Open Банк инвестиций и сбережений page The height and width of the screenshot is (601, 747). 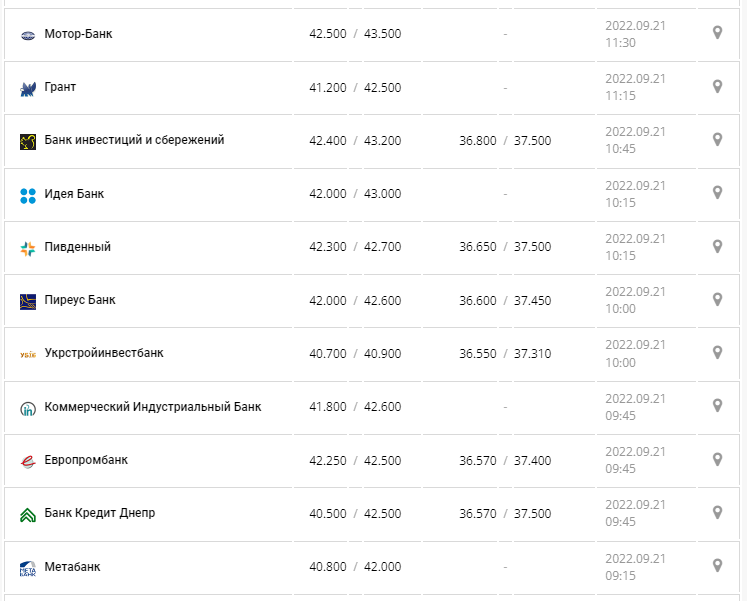pos(134,140)
